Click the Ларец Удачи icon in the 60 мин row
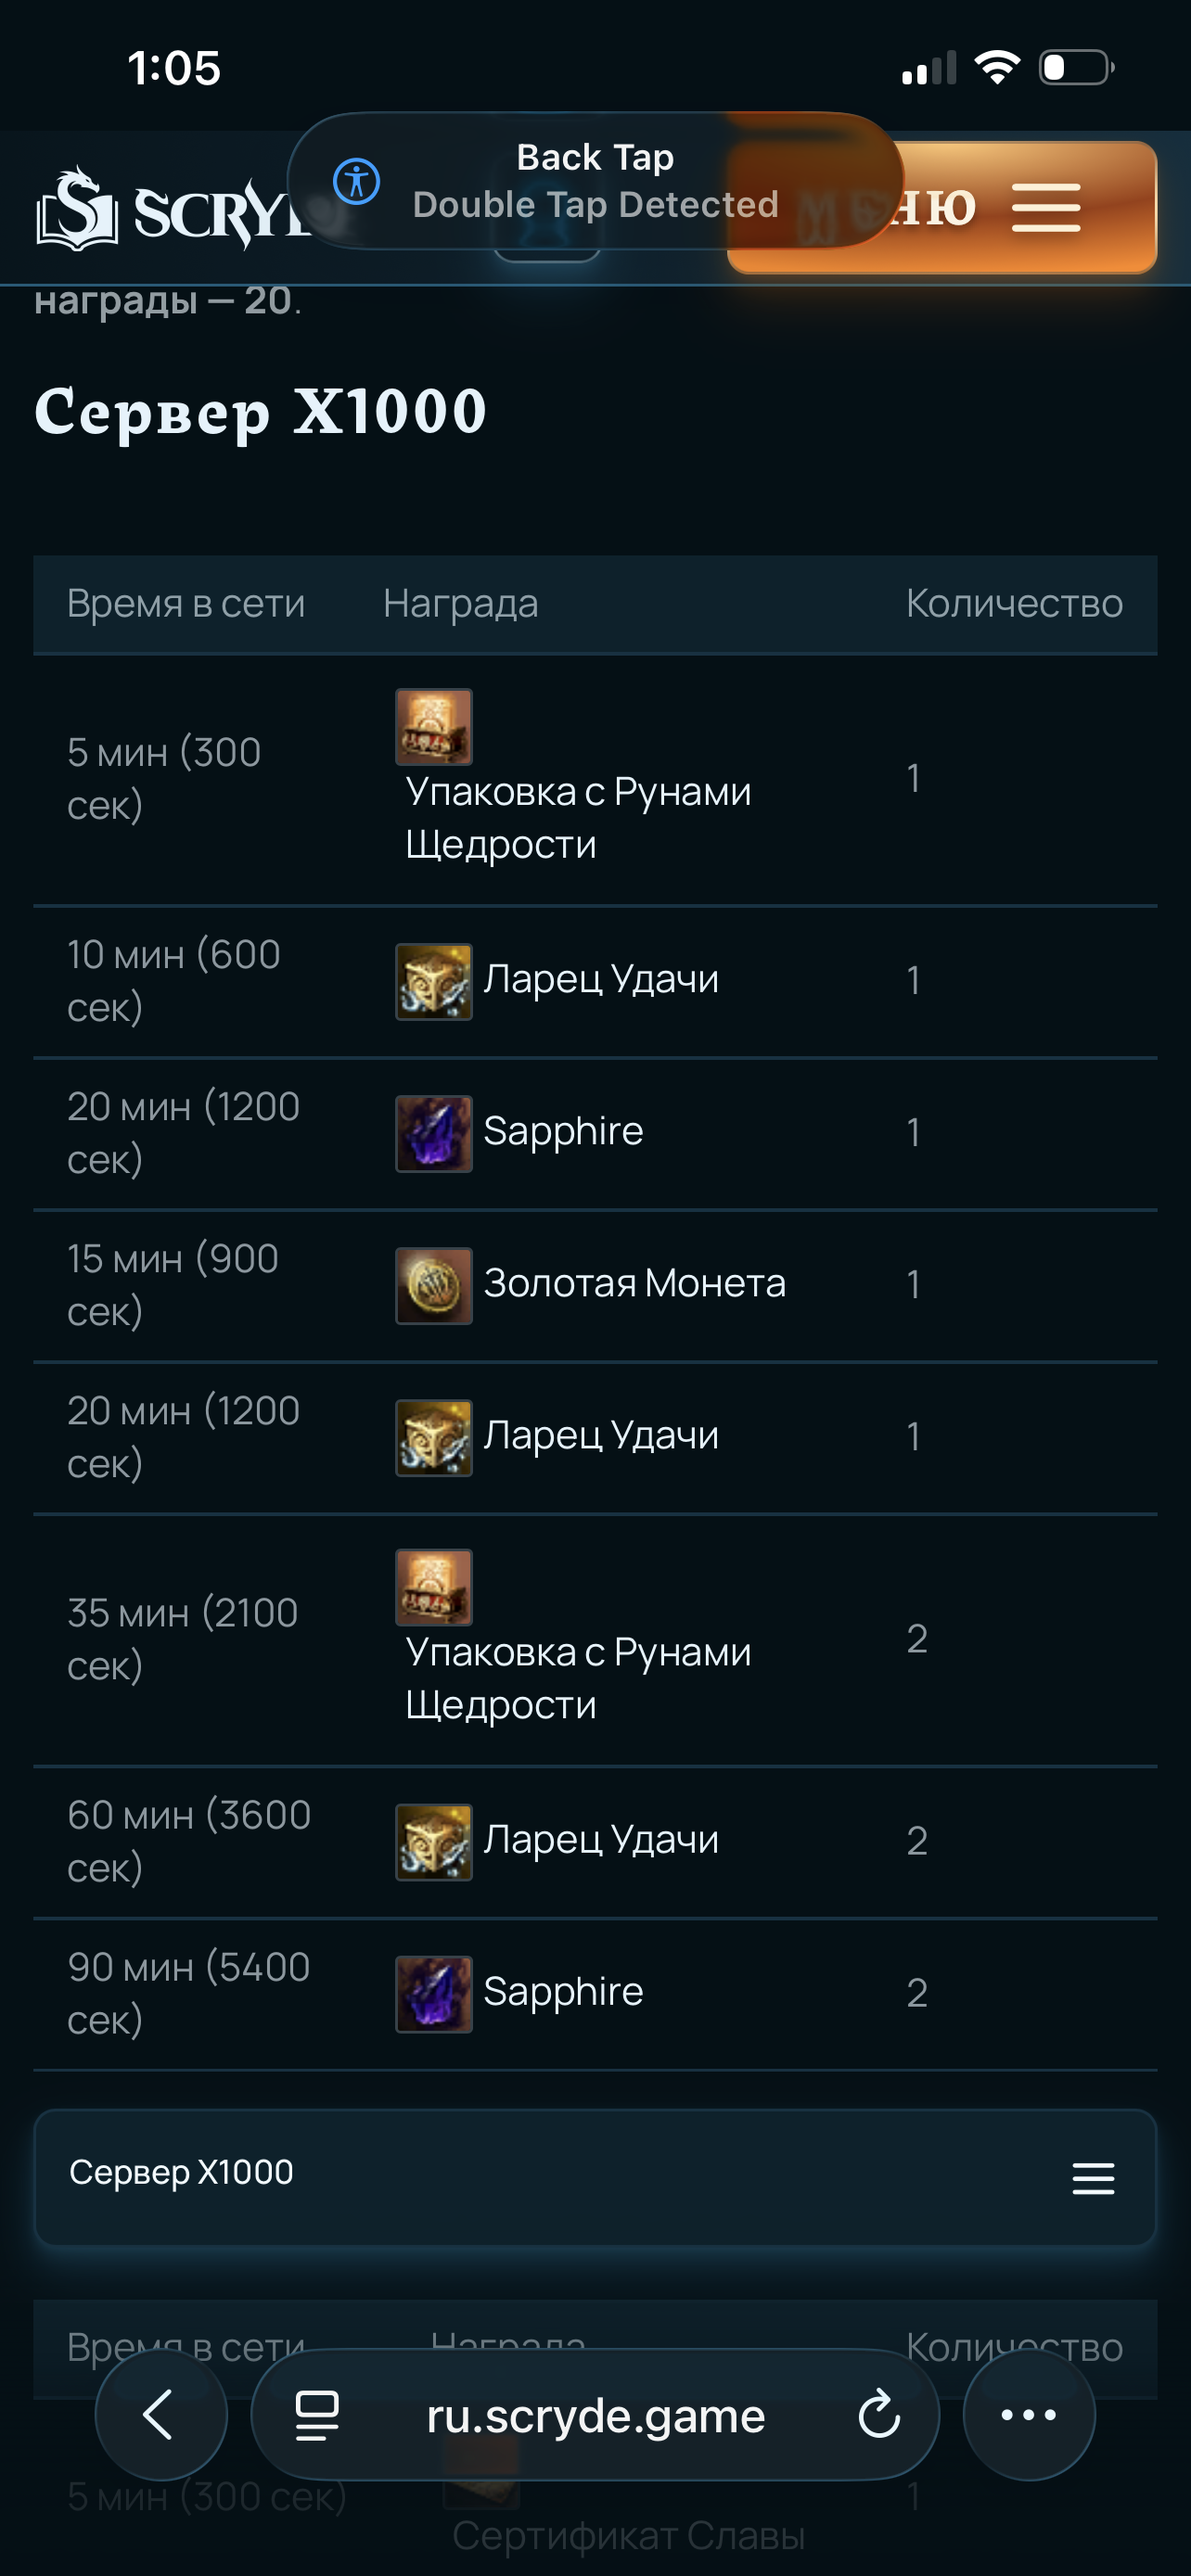Screen dimensions: 1191x2576 click(x=434, y=1842)
